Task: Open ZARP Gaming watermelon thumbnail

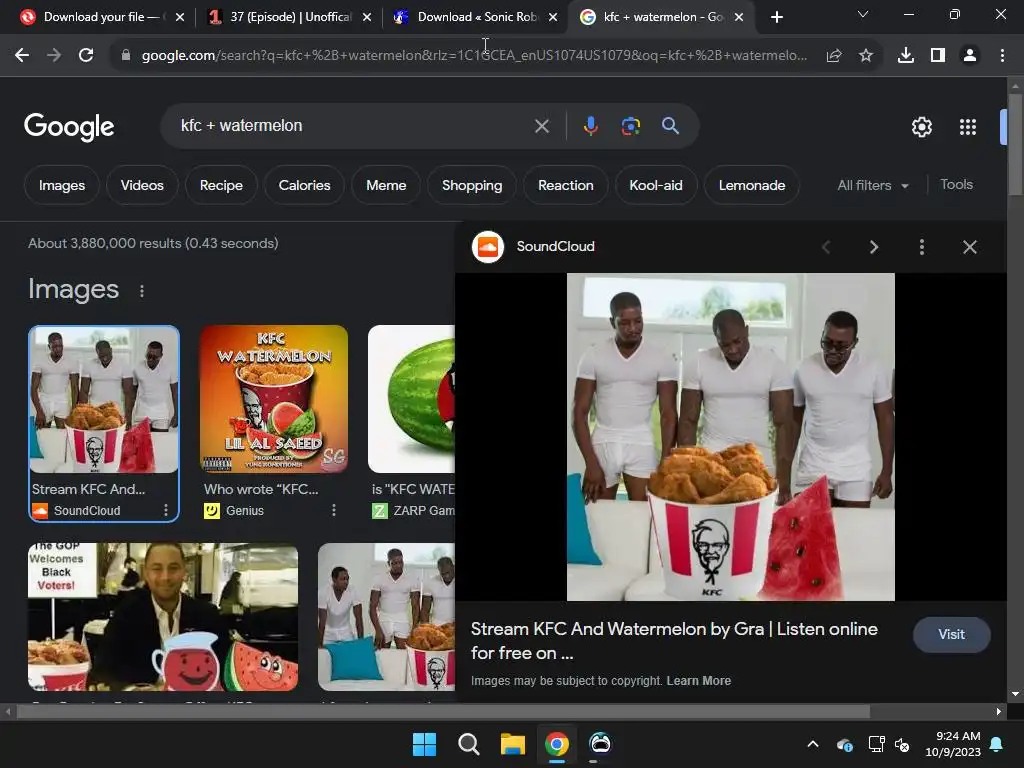Action: point(411,399)
